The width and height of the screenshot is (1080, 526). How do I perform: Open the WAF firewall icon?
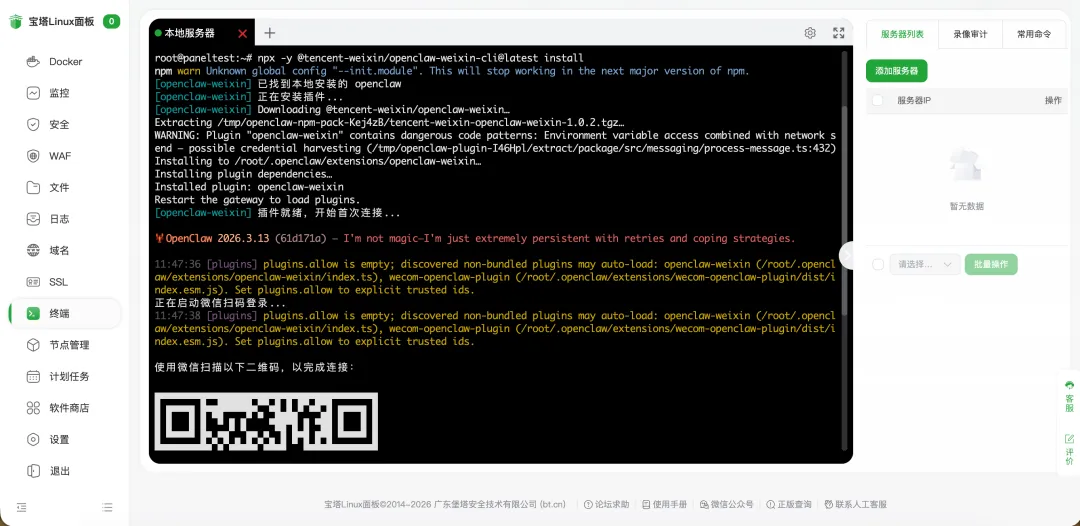click(33, 156)
